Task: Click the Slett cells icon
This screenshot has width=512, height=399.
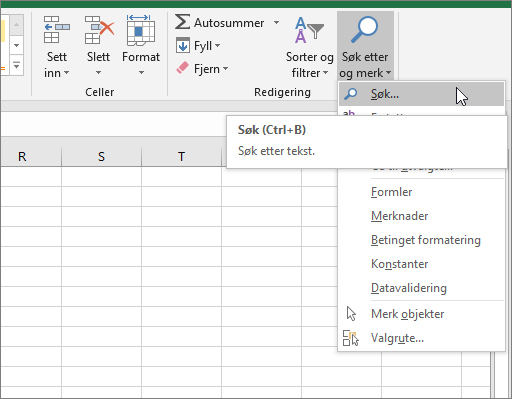Action: pyautogui.click(x=99, y=30)
